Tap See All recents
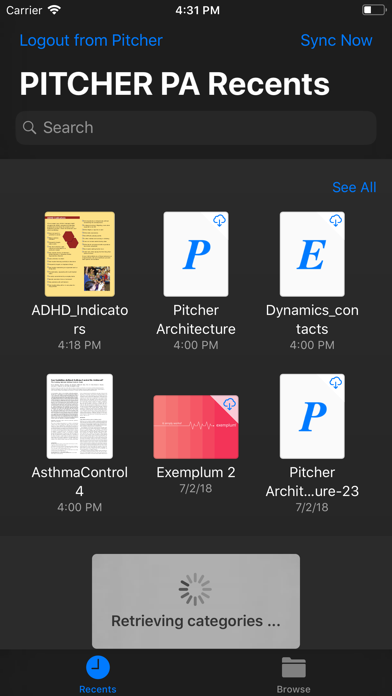Image resolution: width=392 pixels, height=696 pixels. pos(354,187)
